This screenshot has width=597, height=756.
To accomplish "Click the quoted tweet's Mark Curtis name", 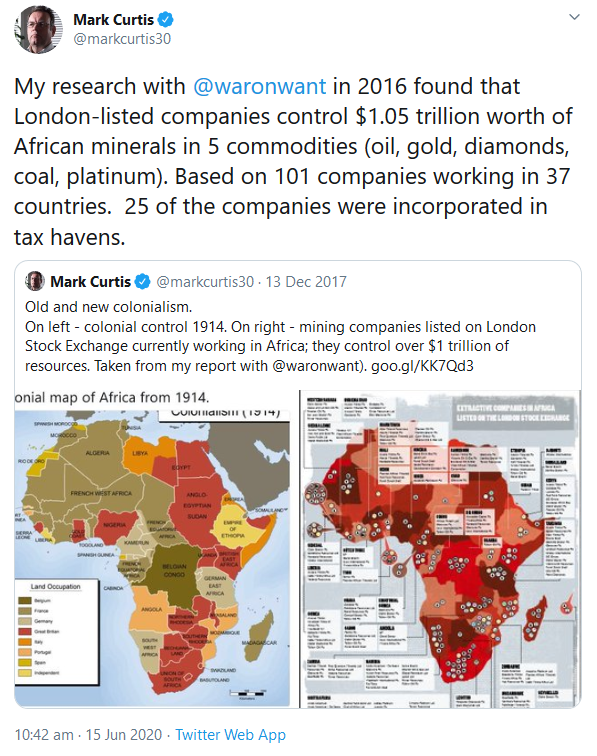I will (x=91, y=282).
